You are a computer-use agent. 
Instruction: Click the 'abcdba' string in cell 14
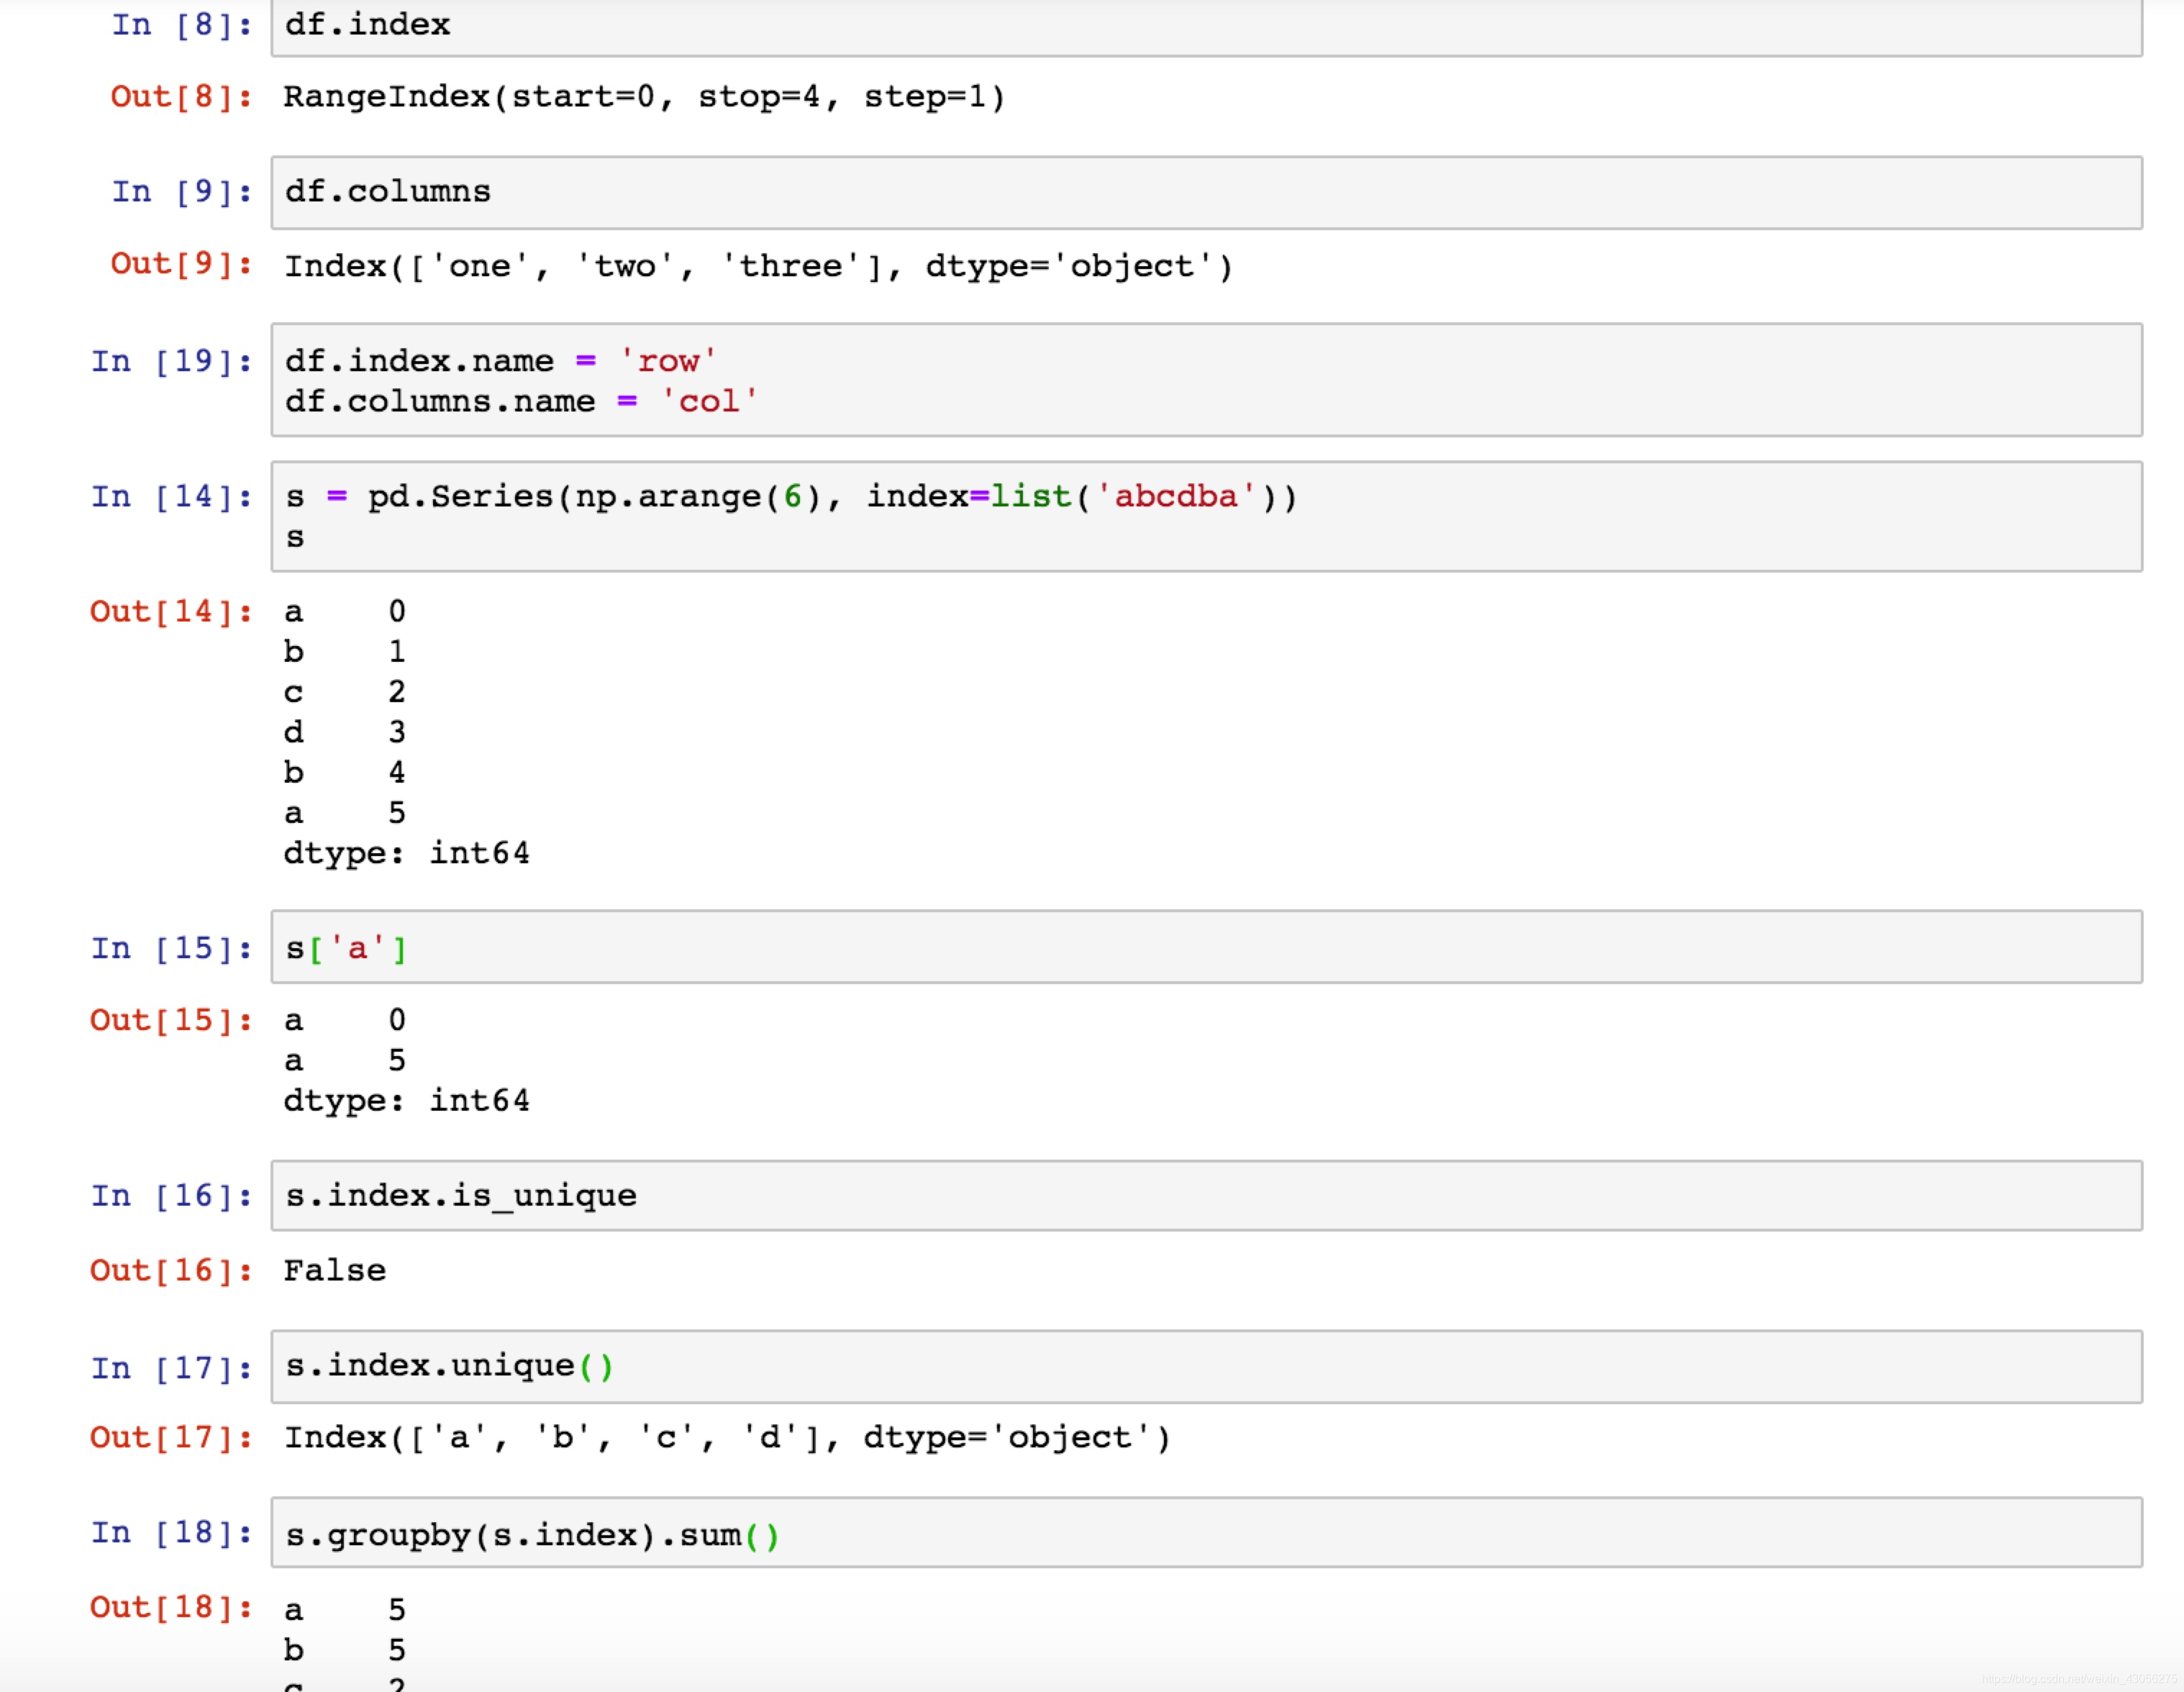1176,497
